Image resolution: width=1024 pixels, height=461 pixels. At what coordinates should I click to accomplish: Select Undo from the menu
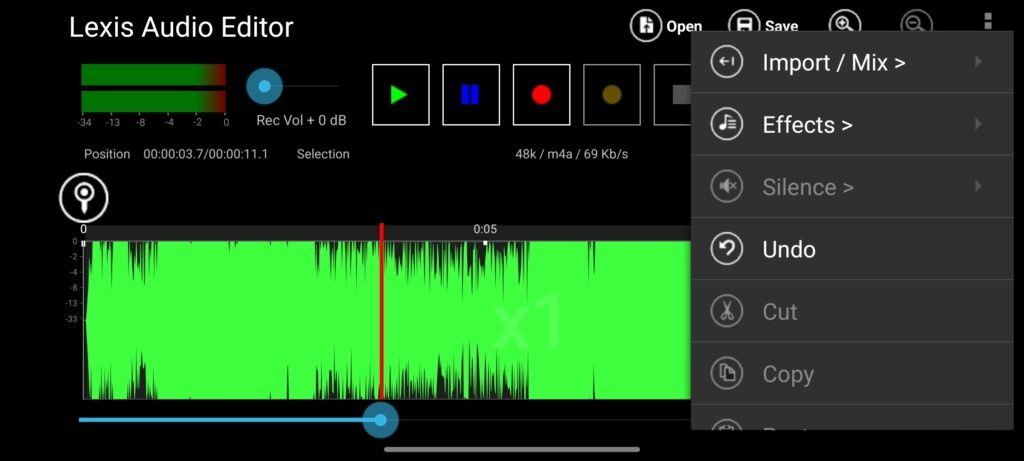click(x=788, y=249)
